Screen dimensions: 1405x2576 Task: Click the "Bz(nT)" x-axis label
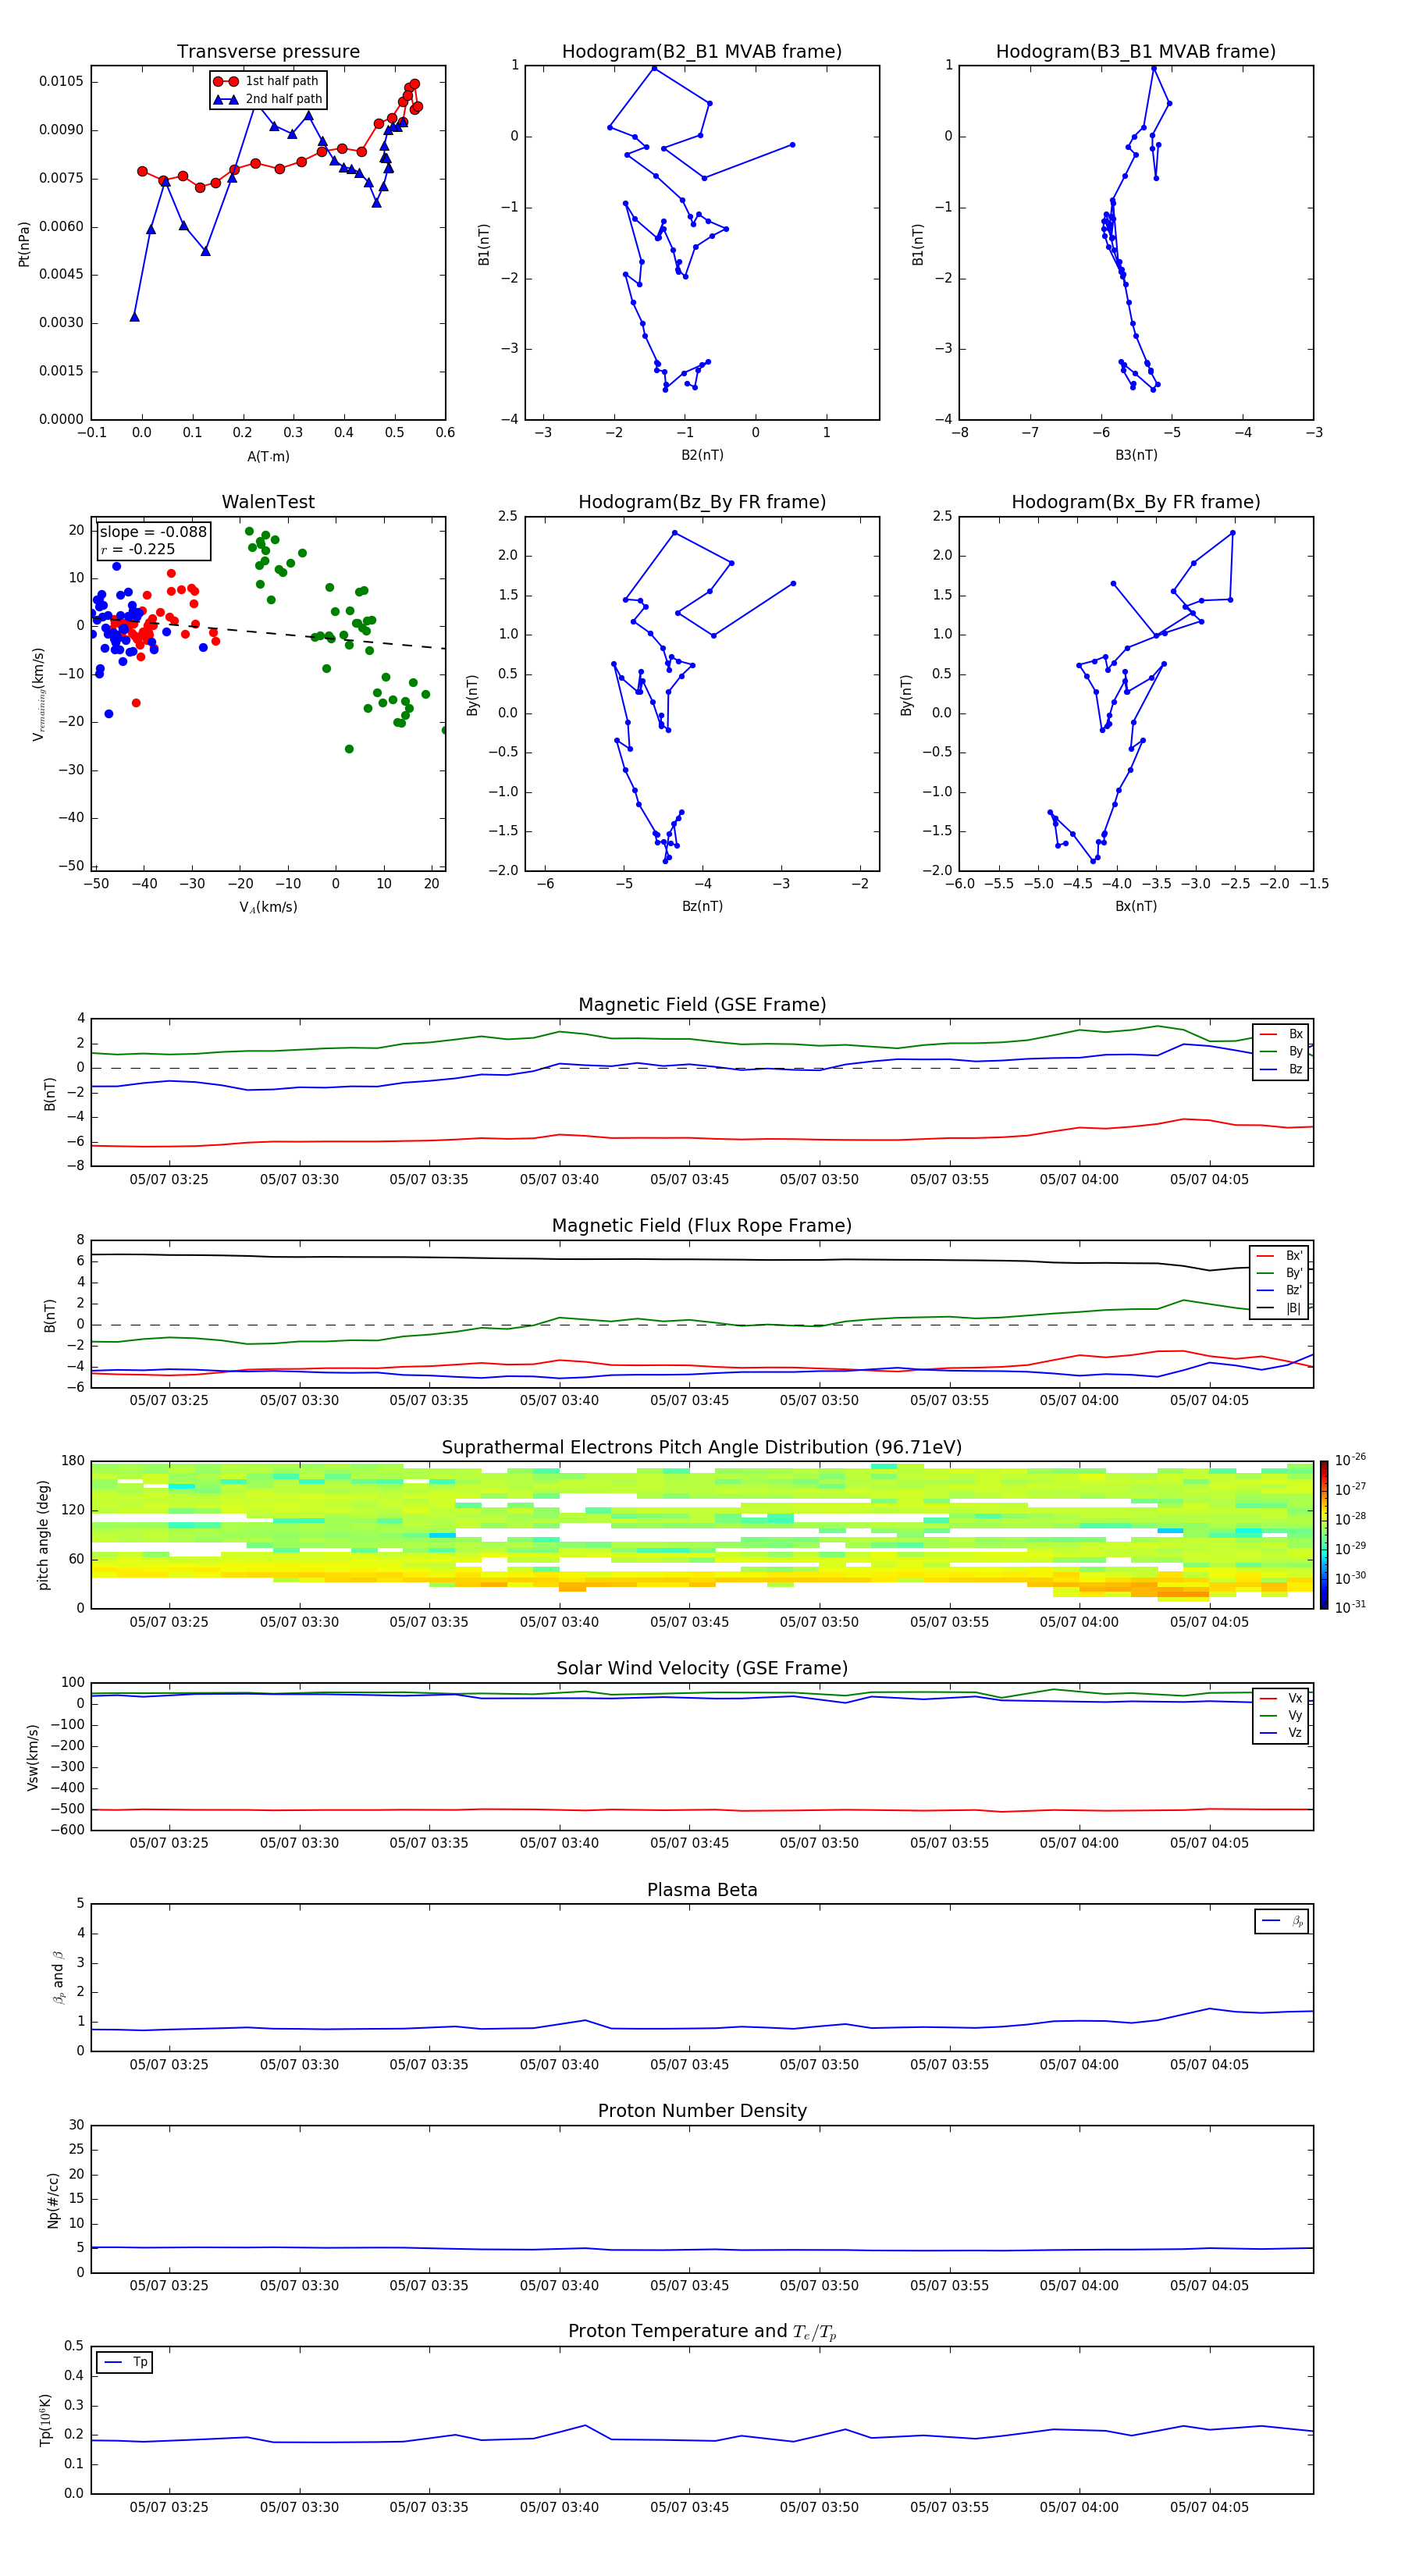pos(702,906)
